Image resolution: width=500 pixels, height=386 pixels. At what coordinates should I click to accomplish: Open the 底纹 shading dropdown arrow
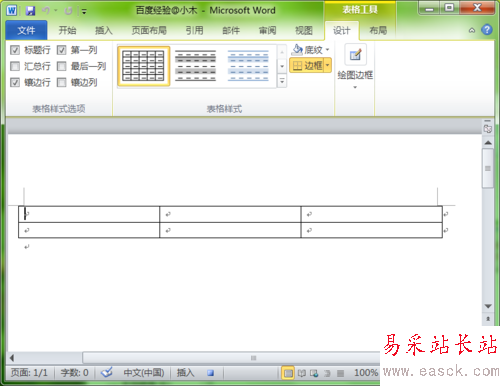[327, 50]
